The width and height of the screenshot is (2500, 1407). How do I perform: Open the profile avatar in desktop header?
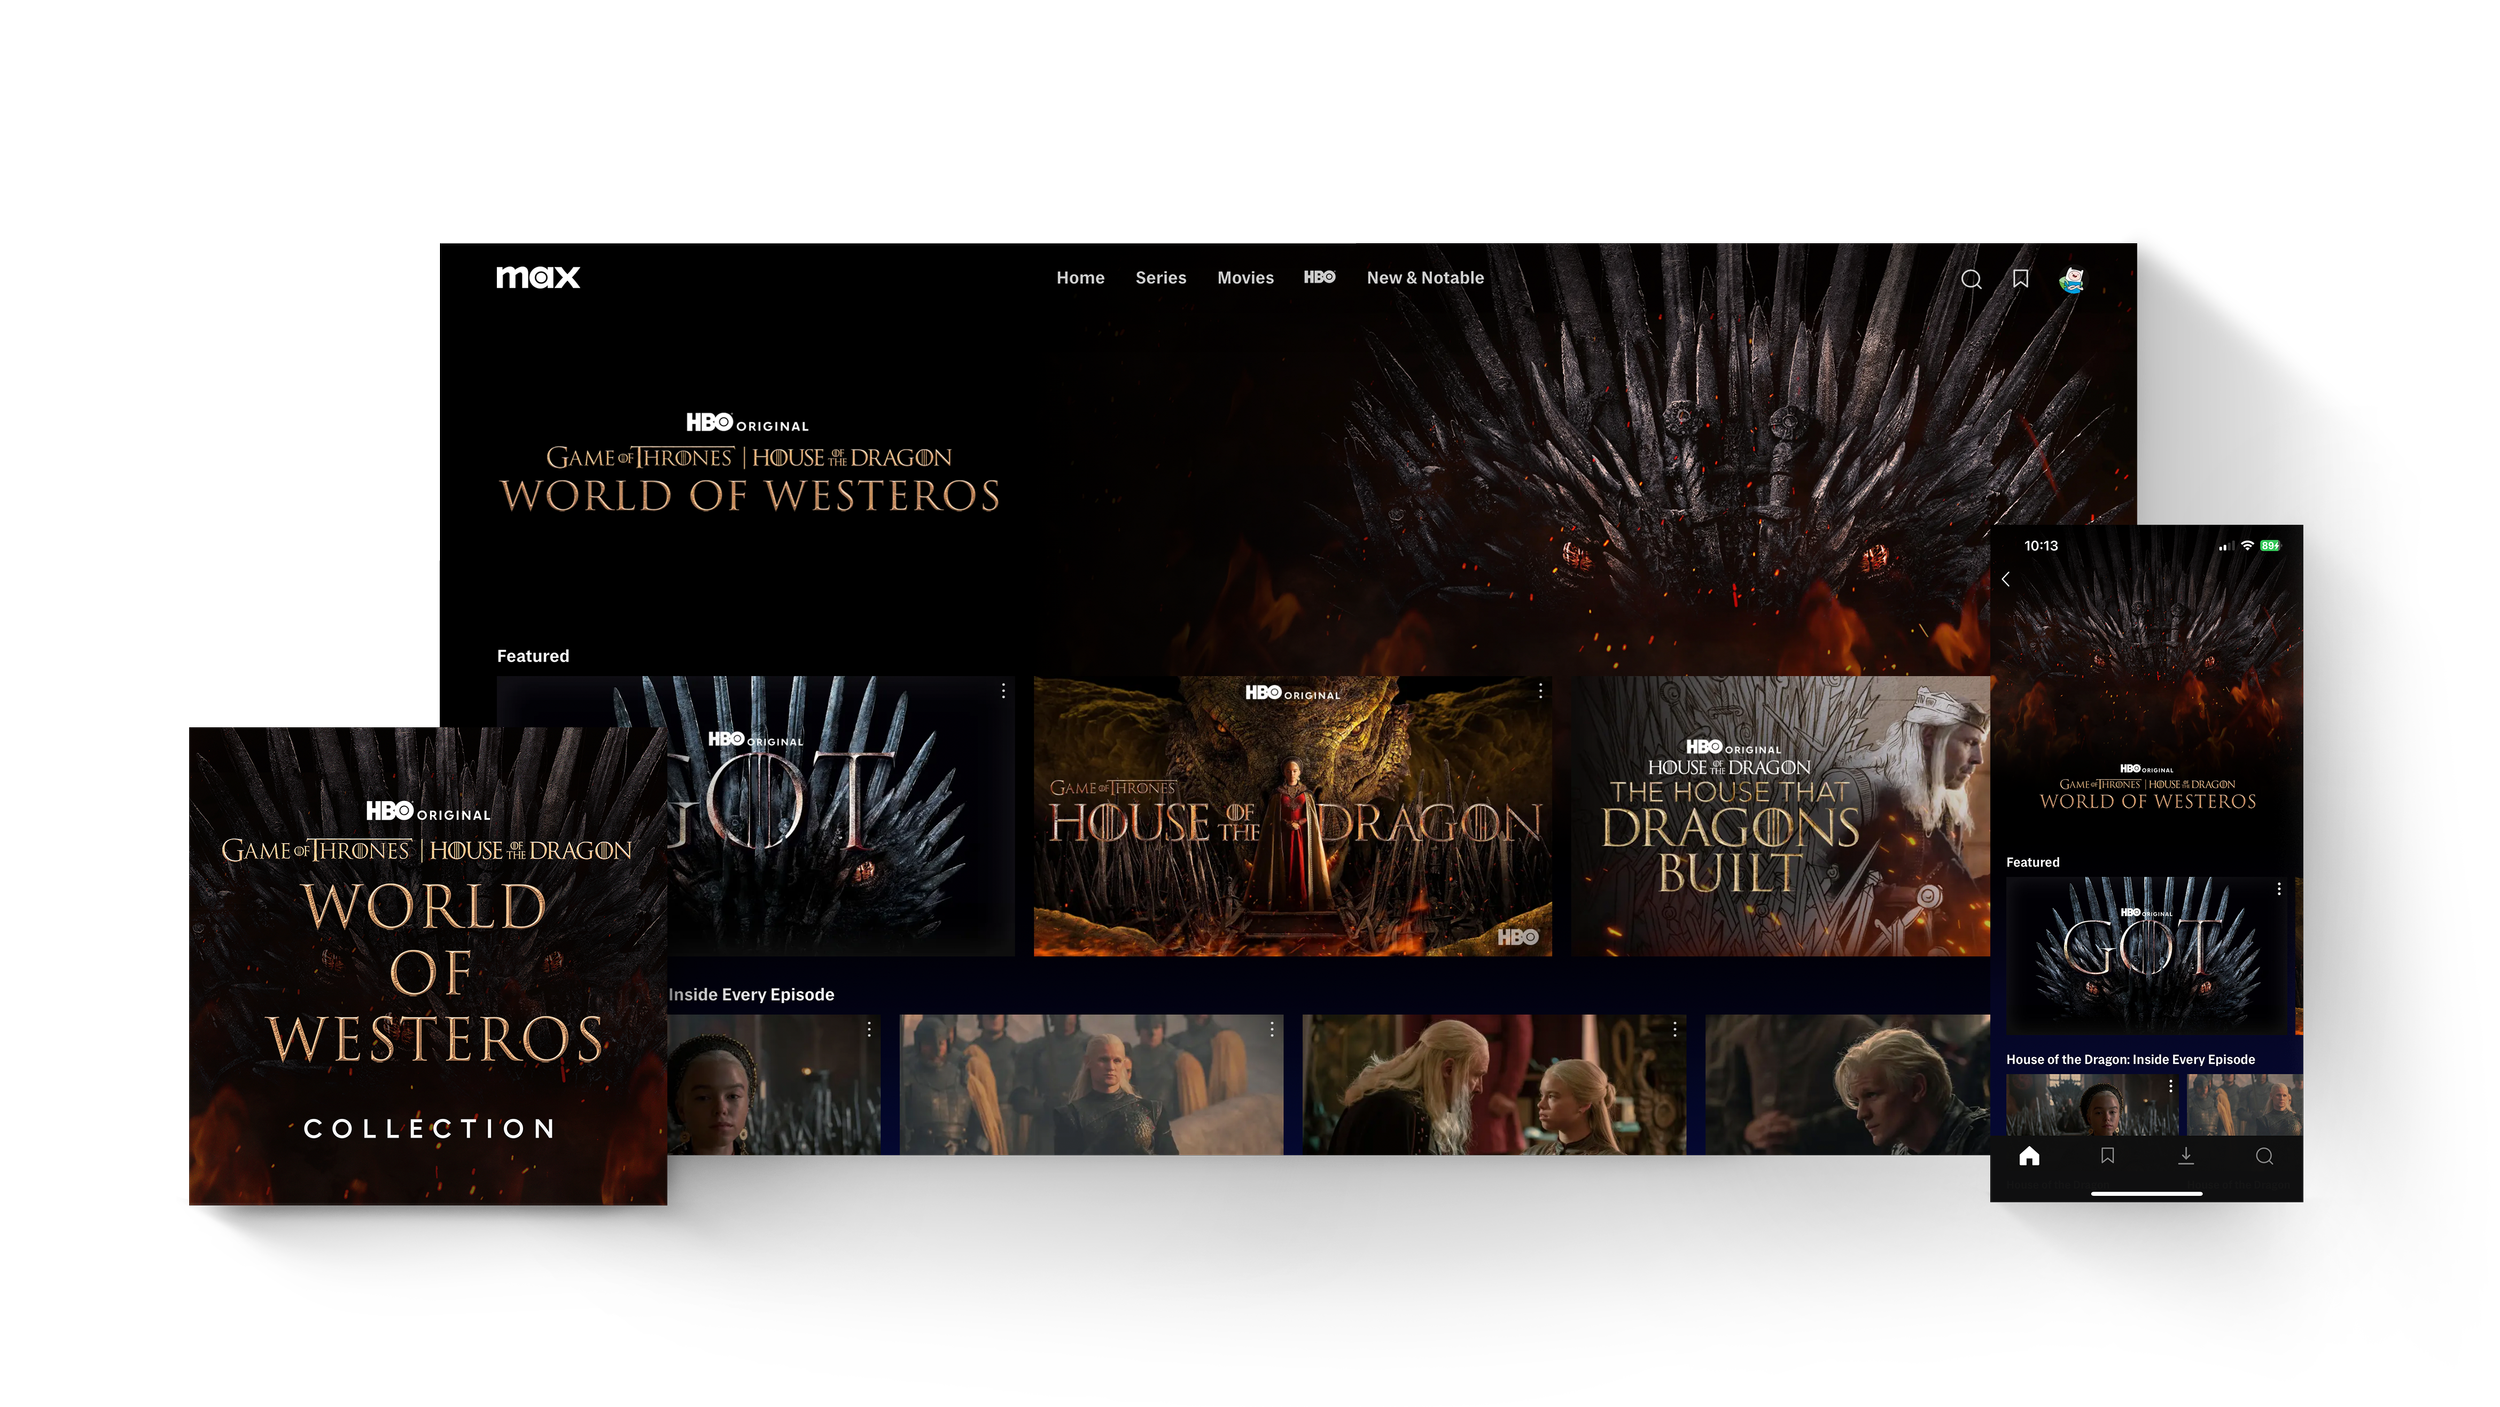pos(2071,280)
